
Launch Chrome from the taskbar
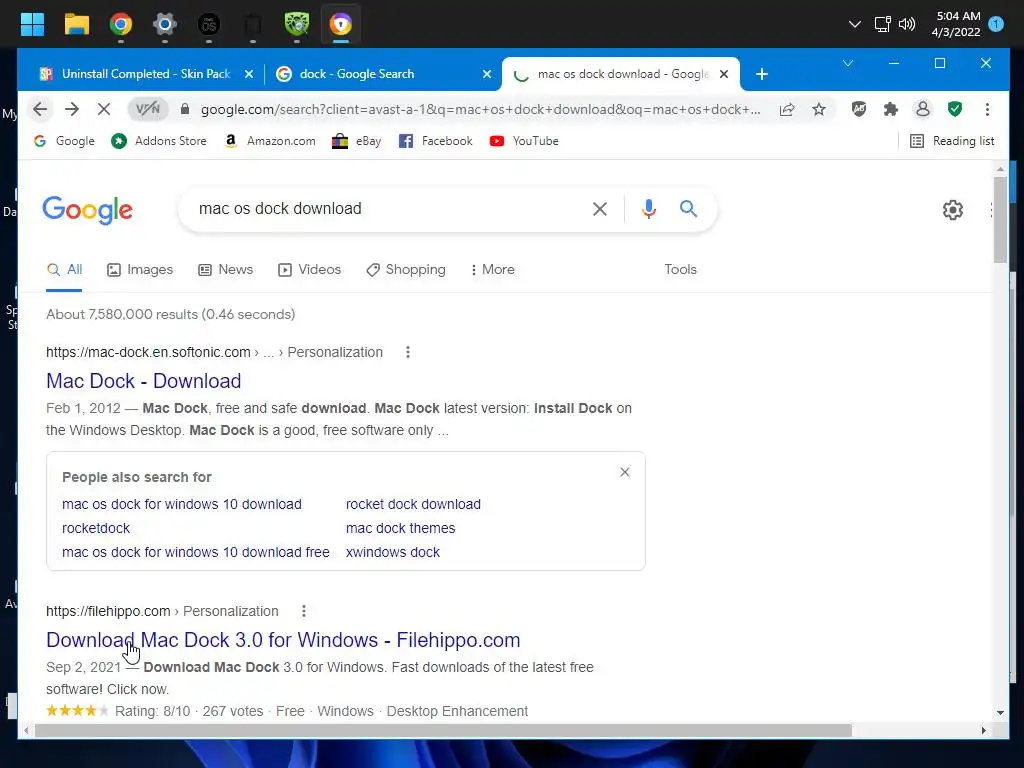click(x=121, y=25)
